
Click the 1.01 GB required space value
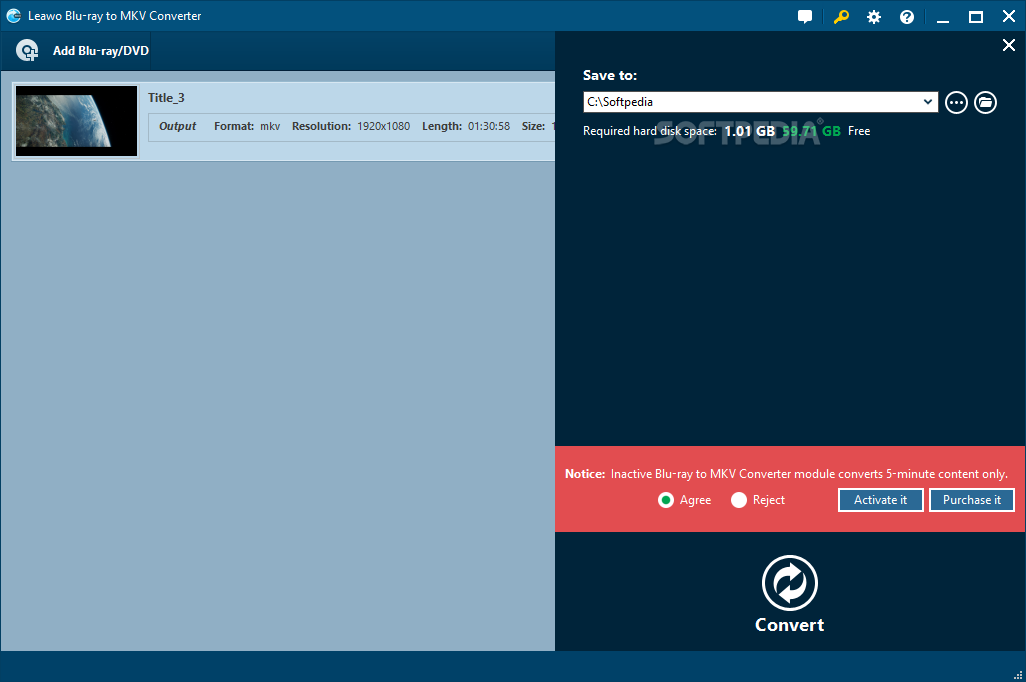(749, 131)
